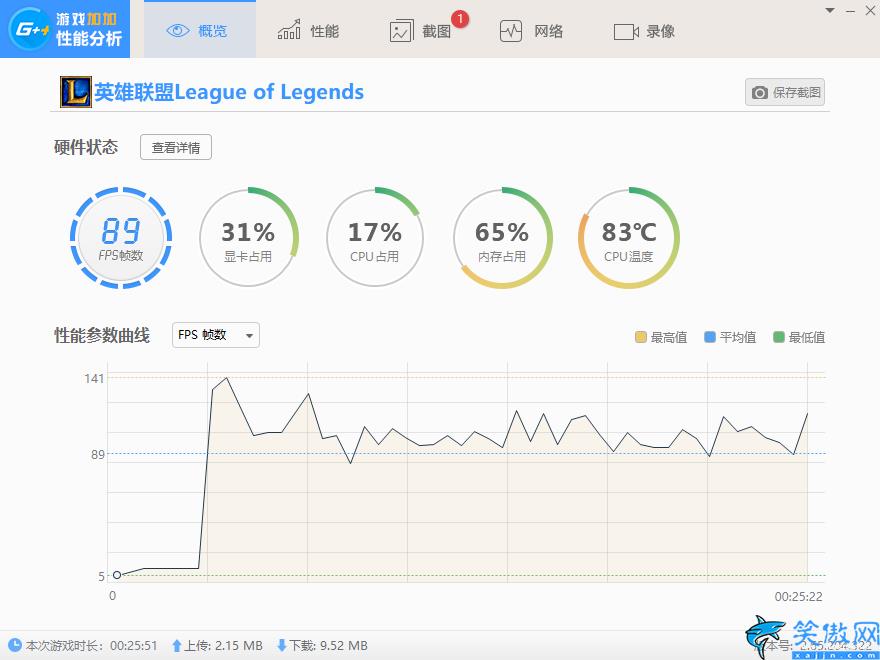This screenshot has width=880, height=660.
Task: Click the League of Legends game icon
Action: [76, 92]
